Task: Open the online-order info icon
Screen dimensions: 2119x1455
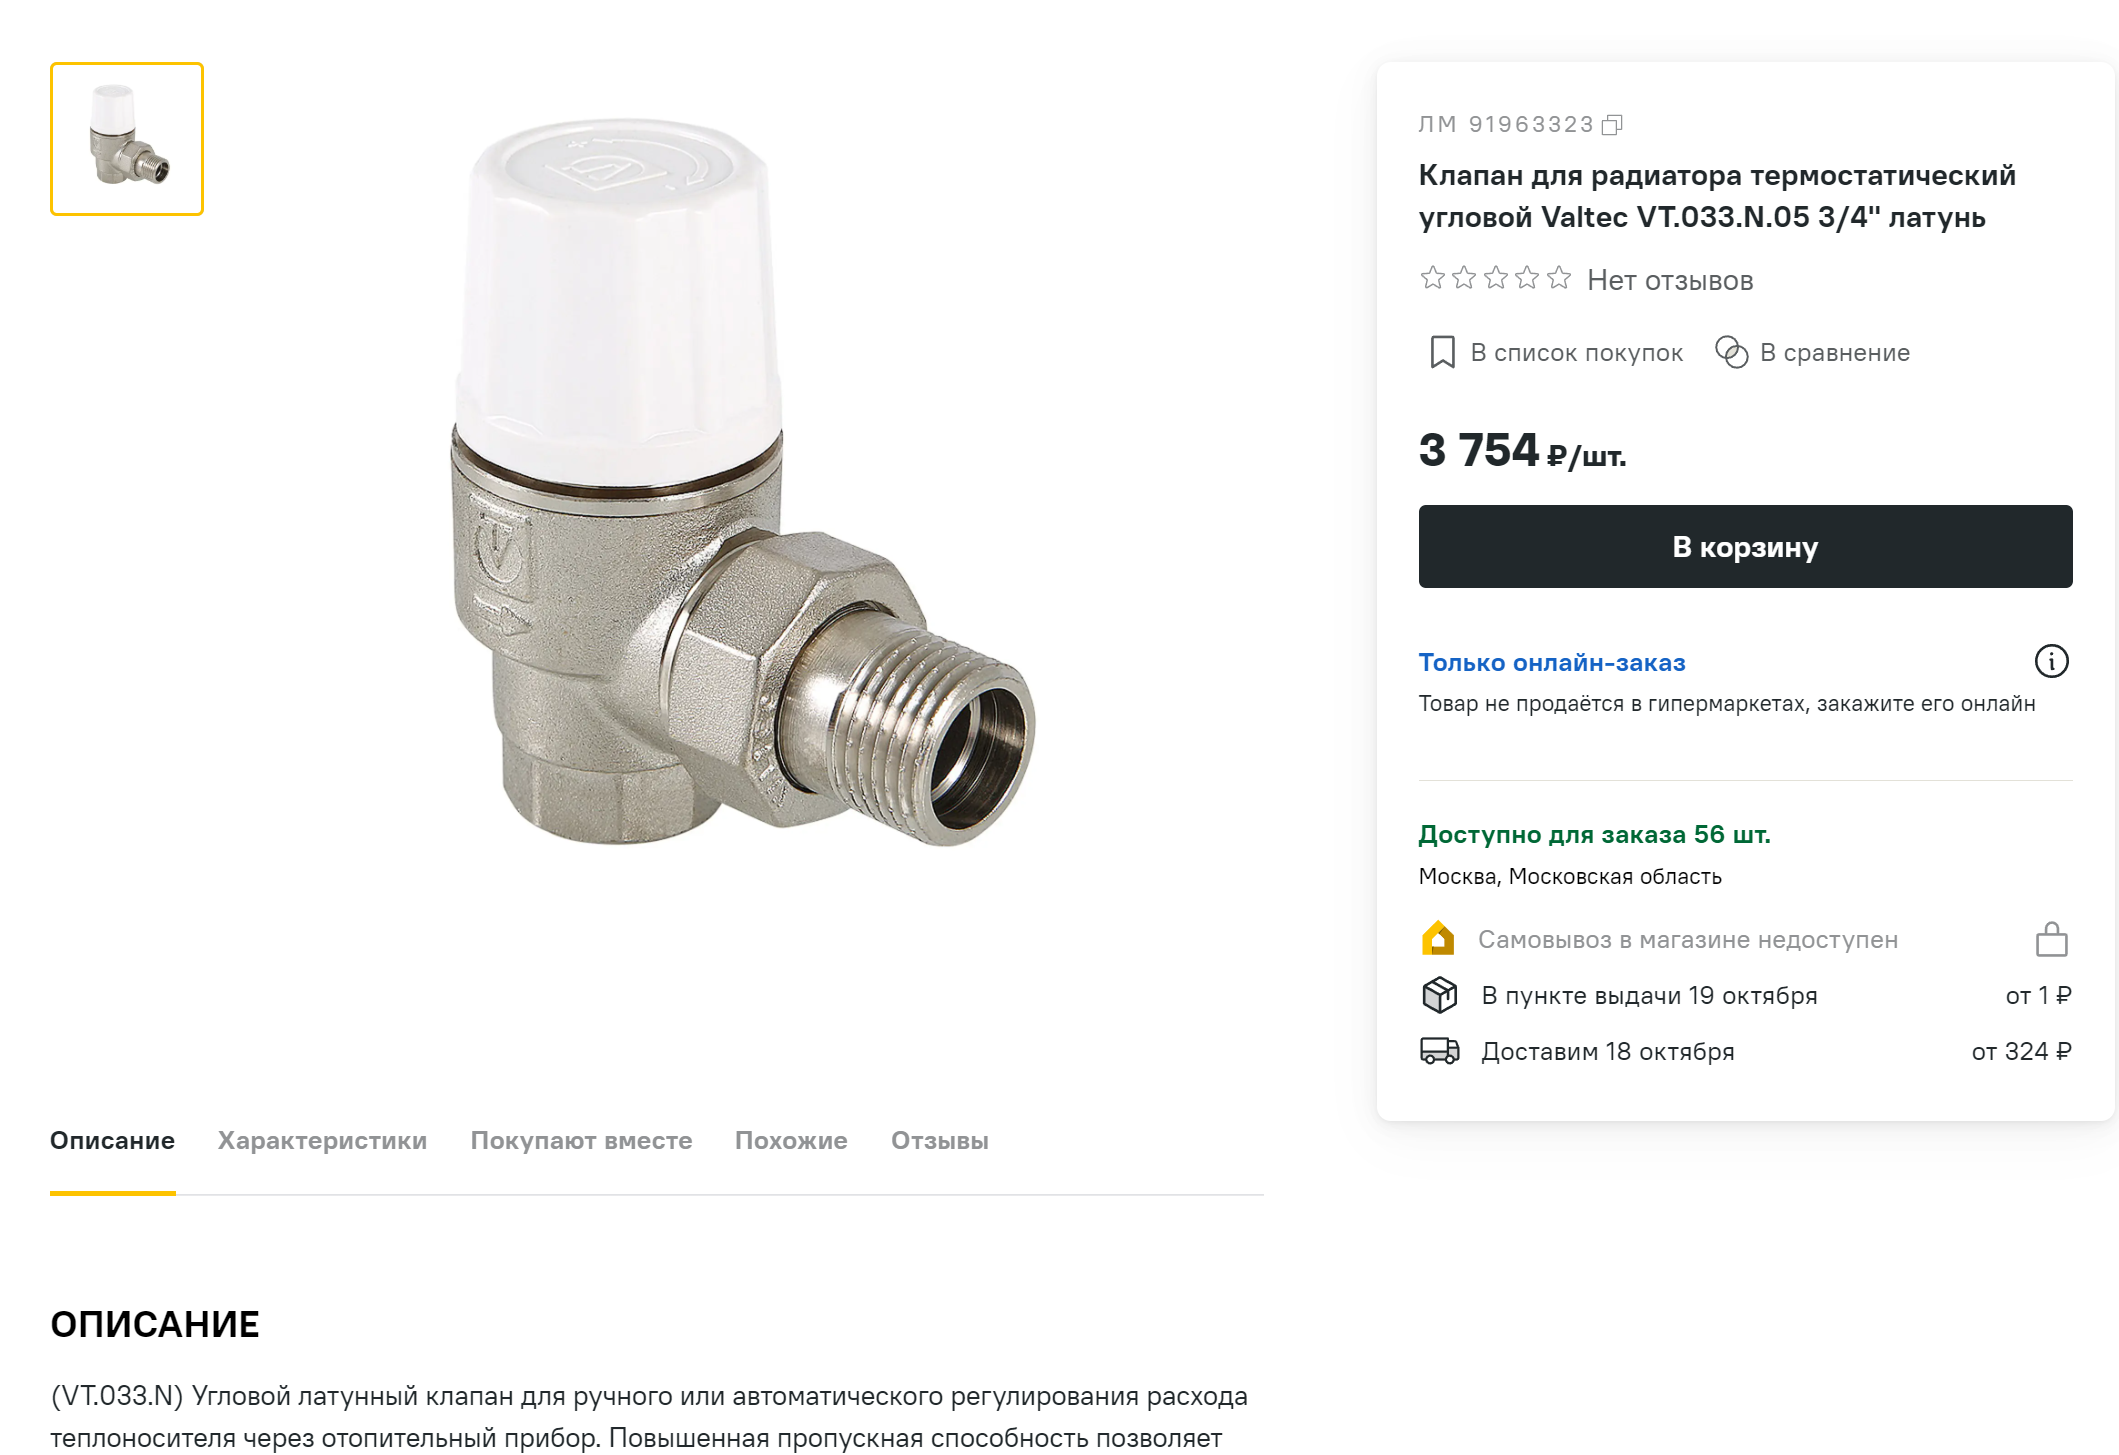Action: pyautogui.click(x=2051, y=661)
